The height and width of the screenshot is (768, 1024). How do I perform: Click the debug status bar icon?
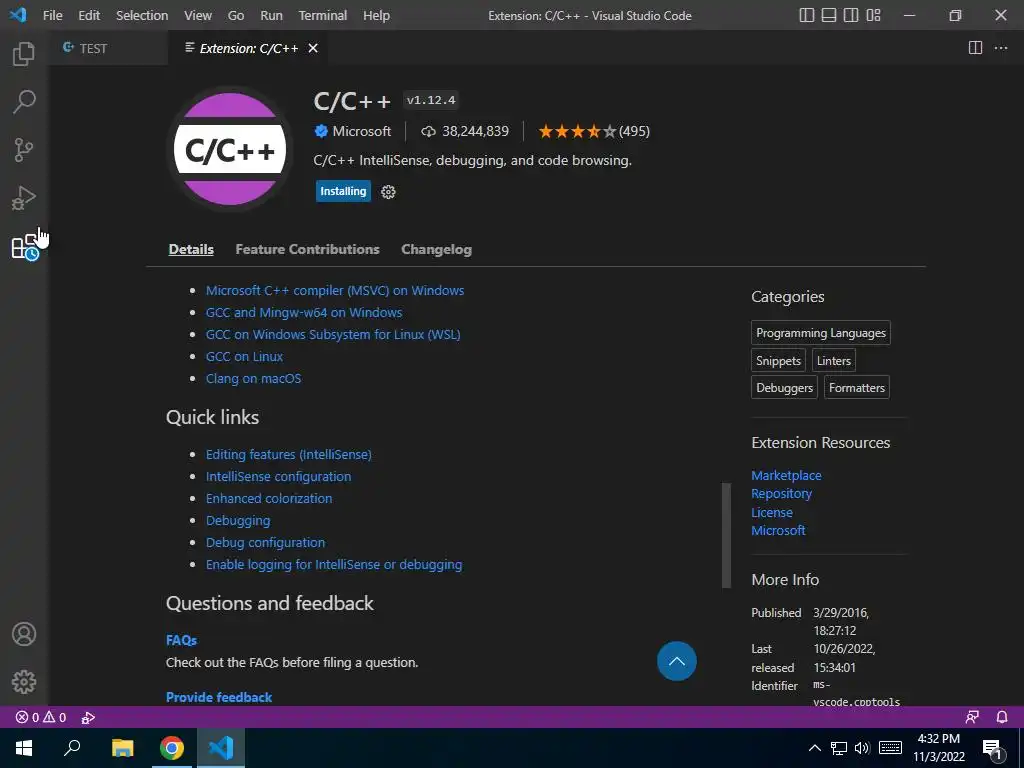88,717
